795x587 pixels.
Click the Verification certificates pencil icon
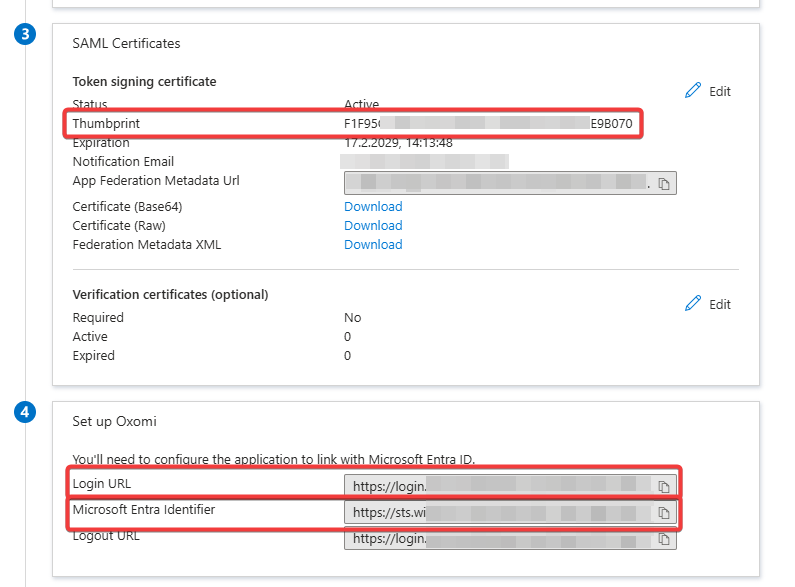693,304
